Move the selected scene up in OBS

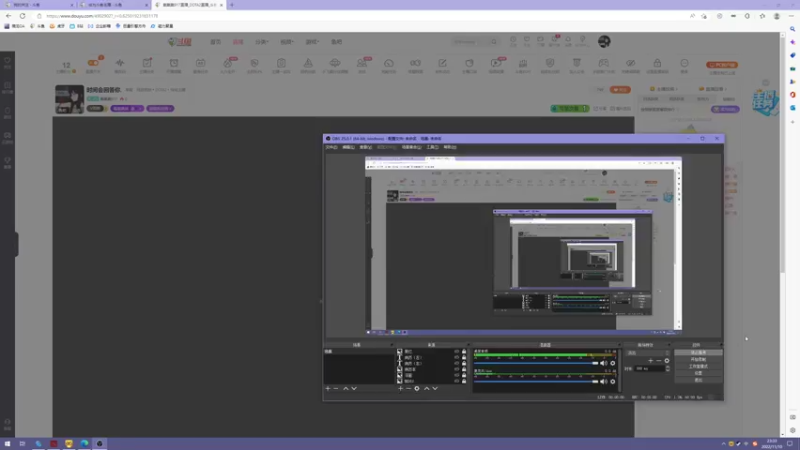pos(346,388)
